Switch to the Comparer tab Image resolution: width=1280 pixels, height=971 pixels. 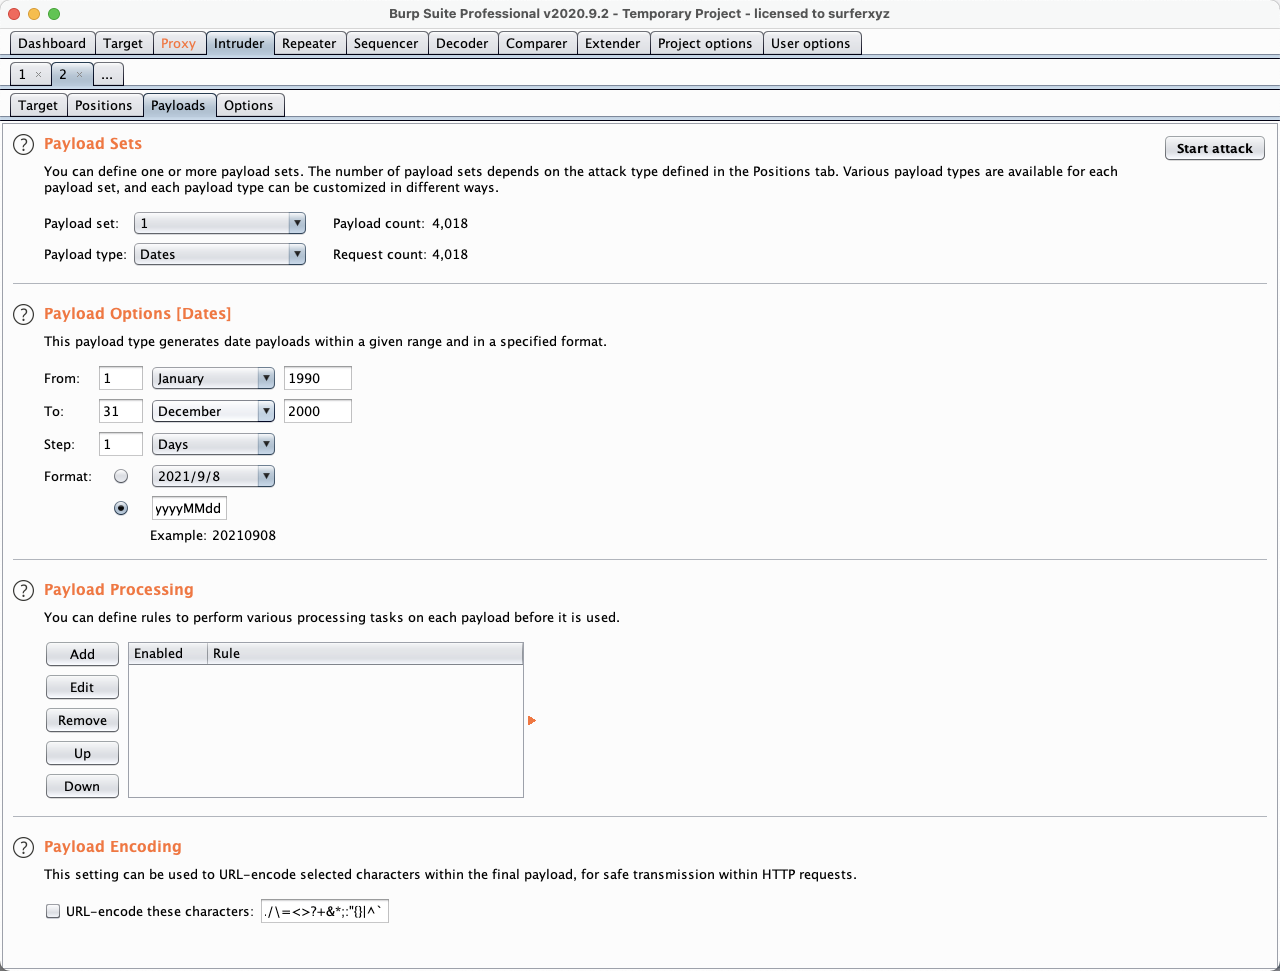[x=537, y=43]
